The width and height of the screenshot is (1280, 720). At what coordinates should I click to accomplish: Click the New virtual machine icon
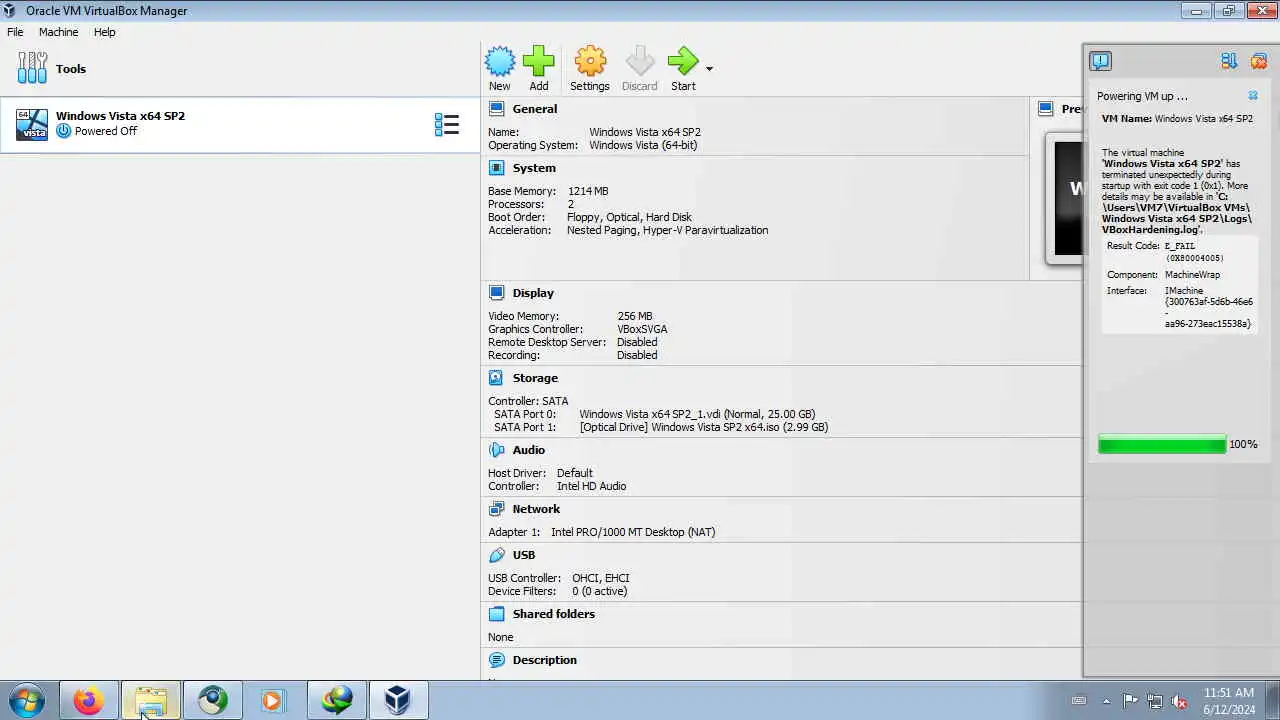pos(500,62)
